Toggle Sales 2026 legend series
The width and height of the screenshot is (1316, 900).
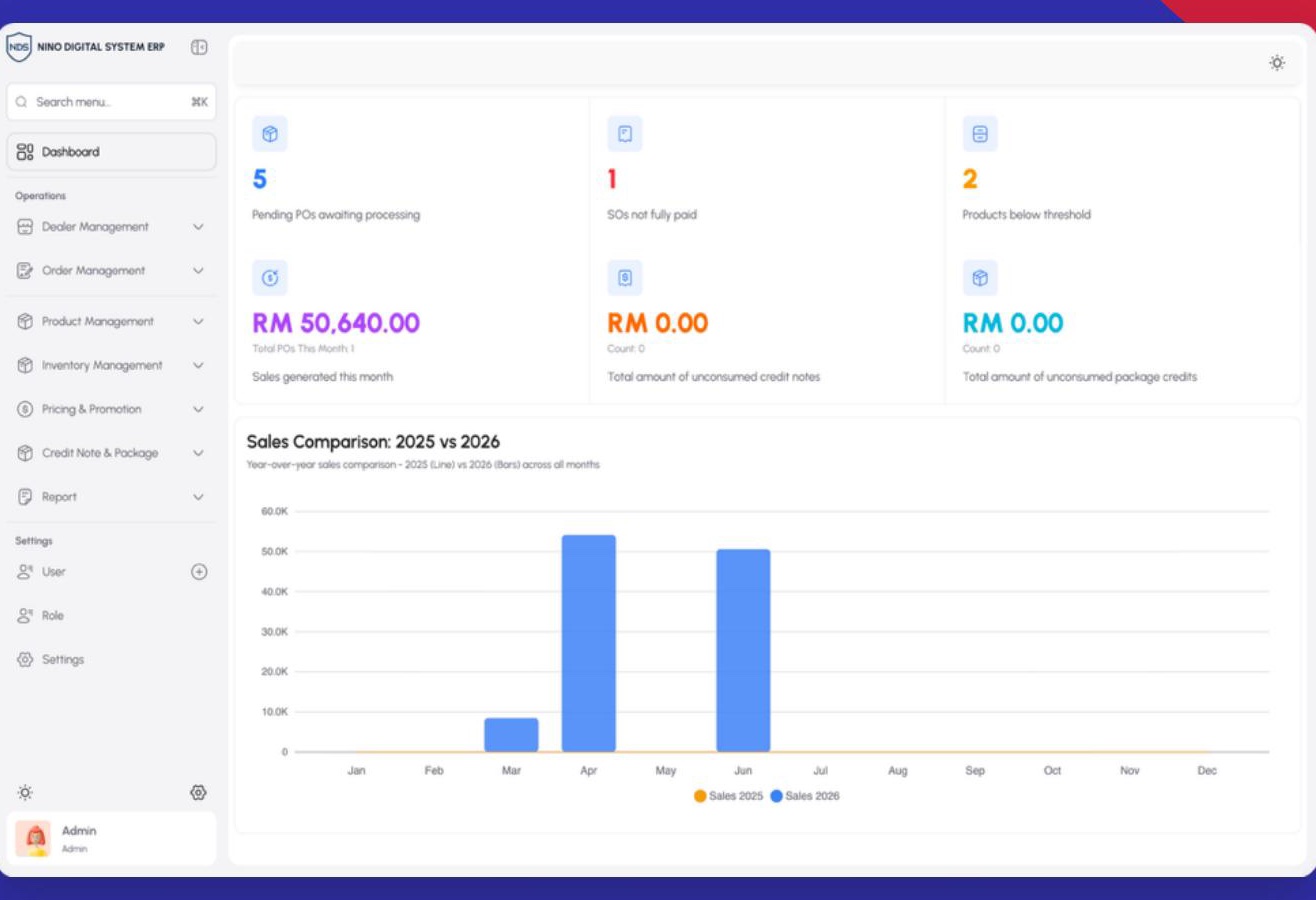pos(805,796)
